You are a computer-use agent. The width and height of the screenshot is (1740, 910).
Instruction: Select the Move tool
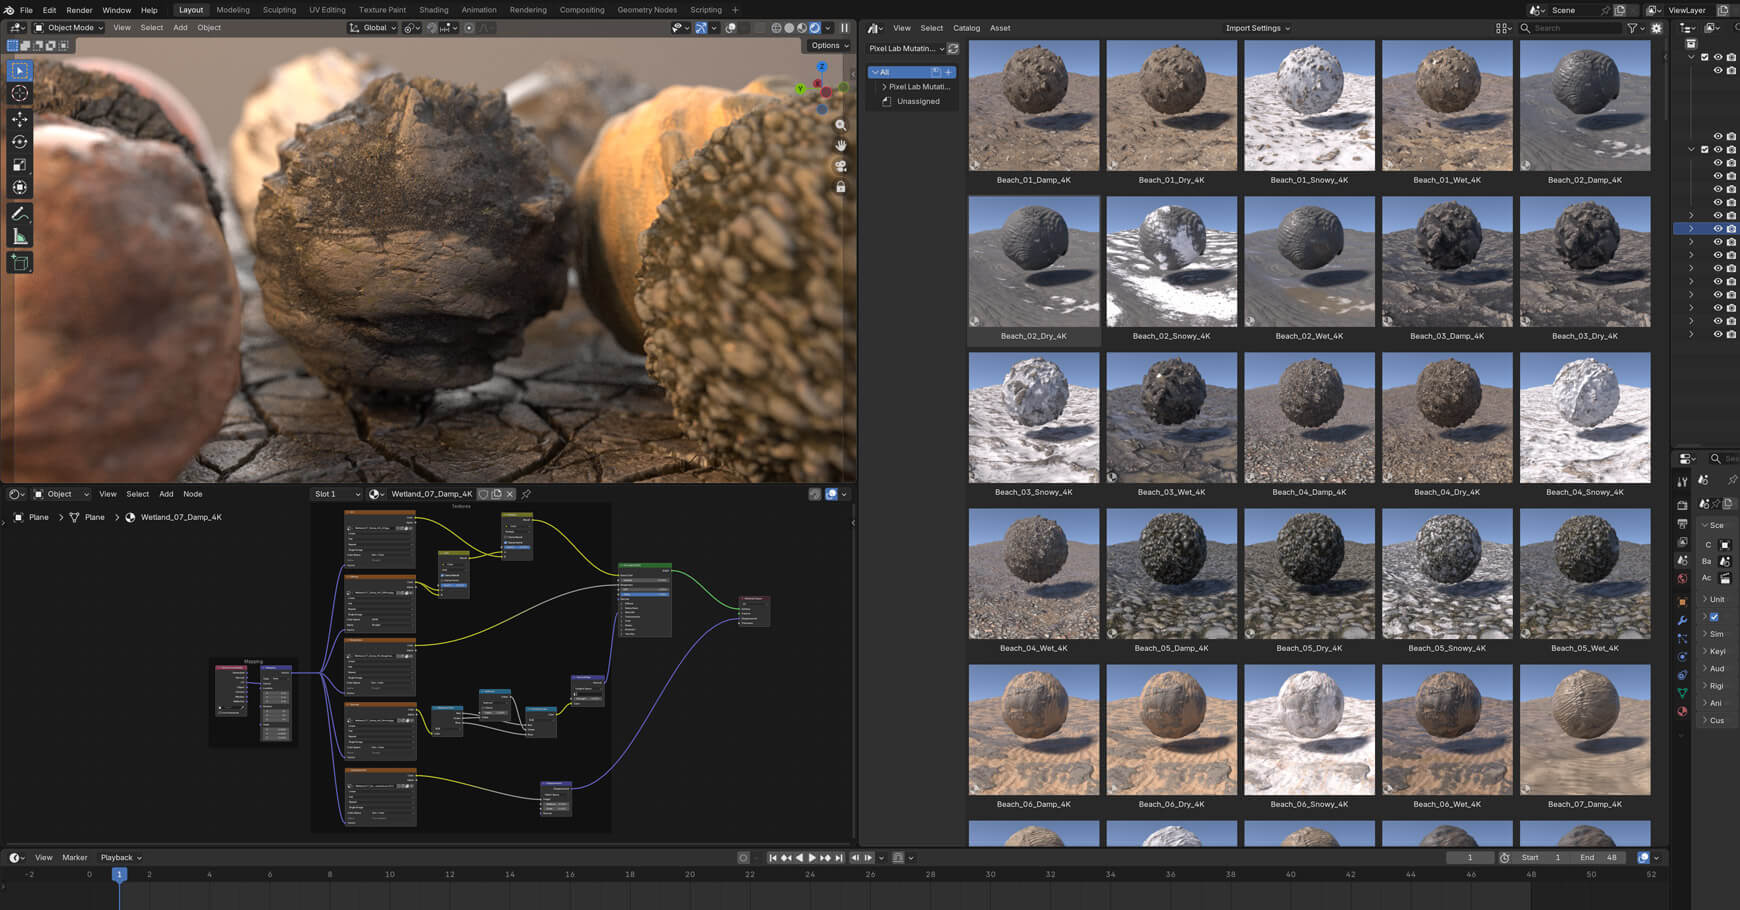19,119
